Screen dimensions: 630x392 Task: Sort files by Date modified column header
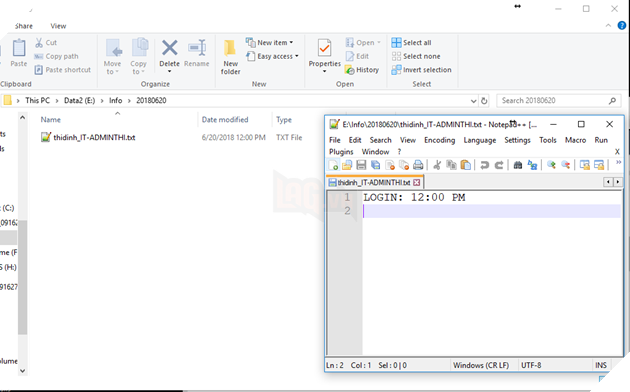click(225, 119)
